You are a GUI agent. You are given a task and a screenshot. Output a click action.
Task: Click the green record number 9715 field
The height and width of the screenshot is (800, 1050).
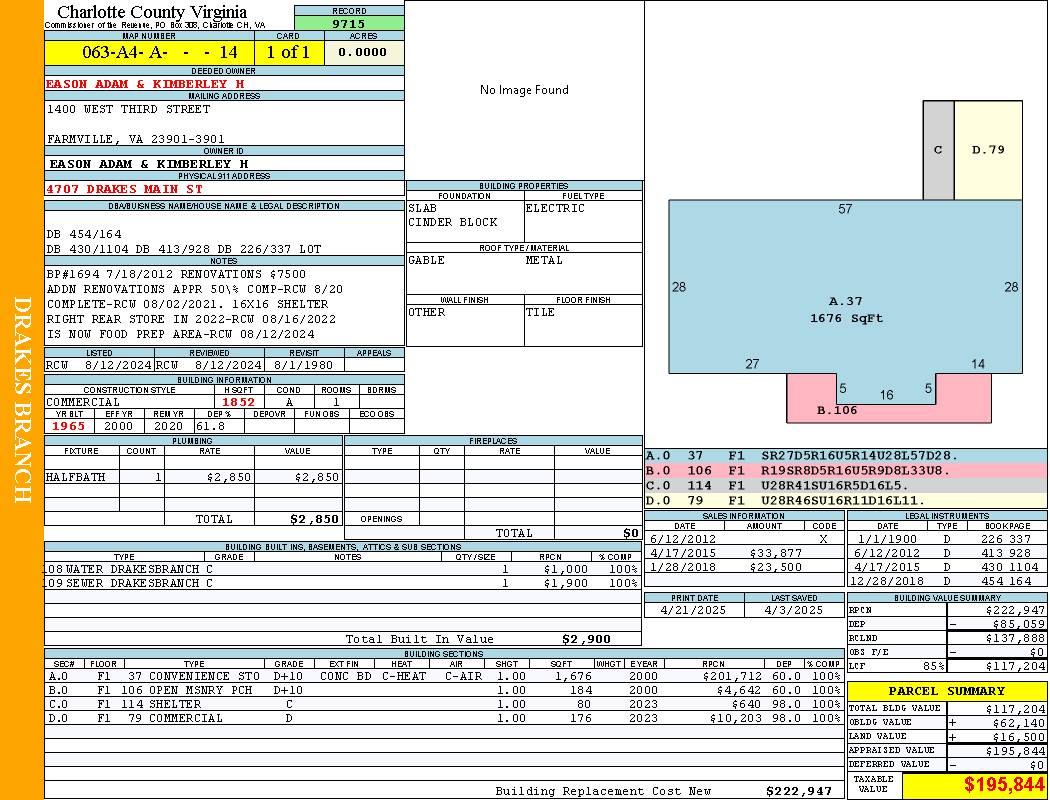[348, 23]
